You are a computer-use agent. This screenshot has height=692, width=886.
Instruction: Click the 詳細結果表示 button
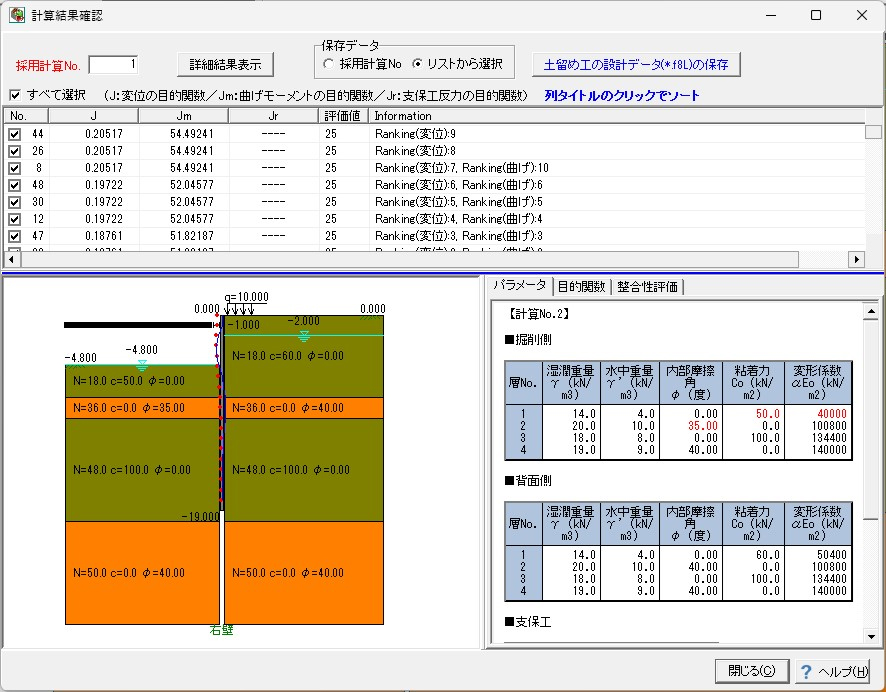coord(225,65)
